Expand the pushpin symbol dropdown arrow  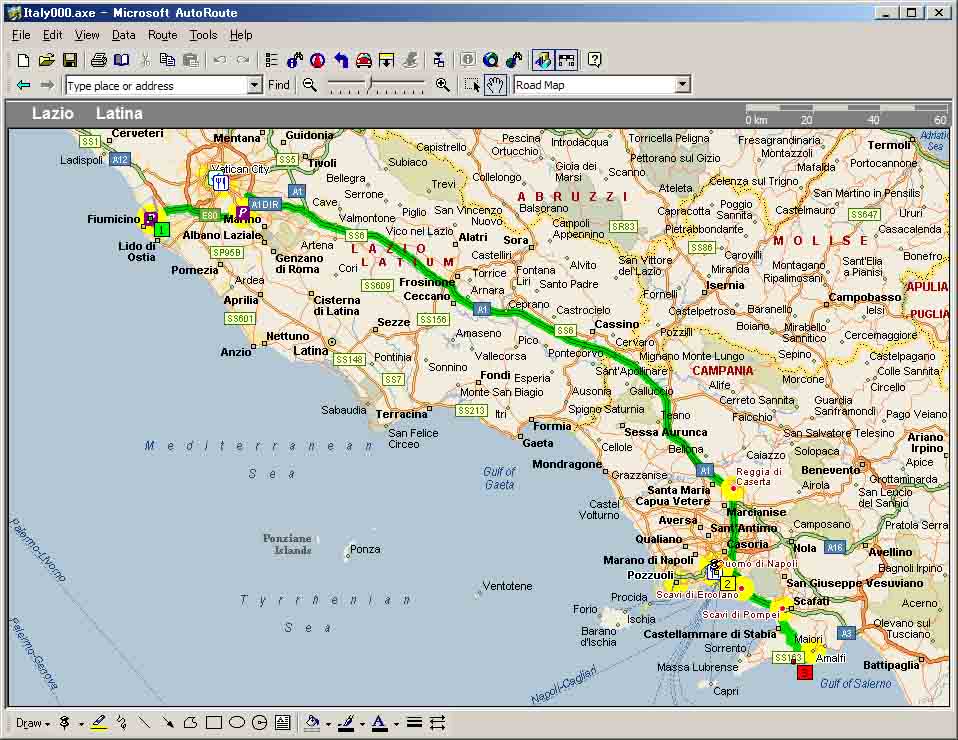(x=81, y=724)
